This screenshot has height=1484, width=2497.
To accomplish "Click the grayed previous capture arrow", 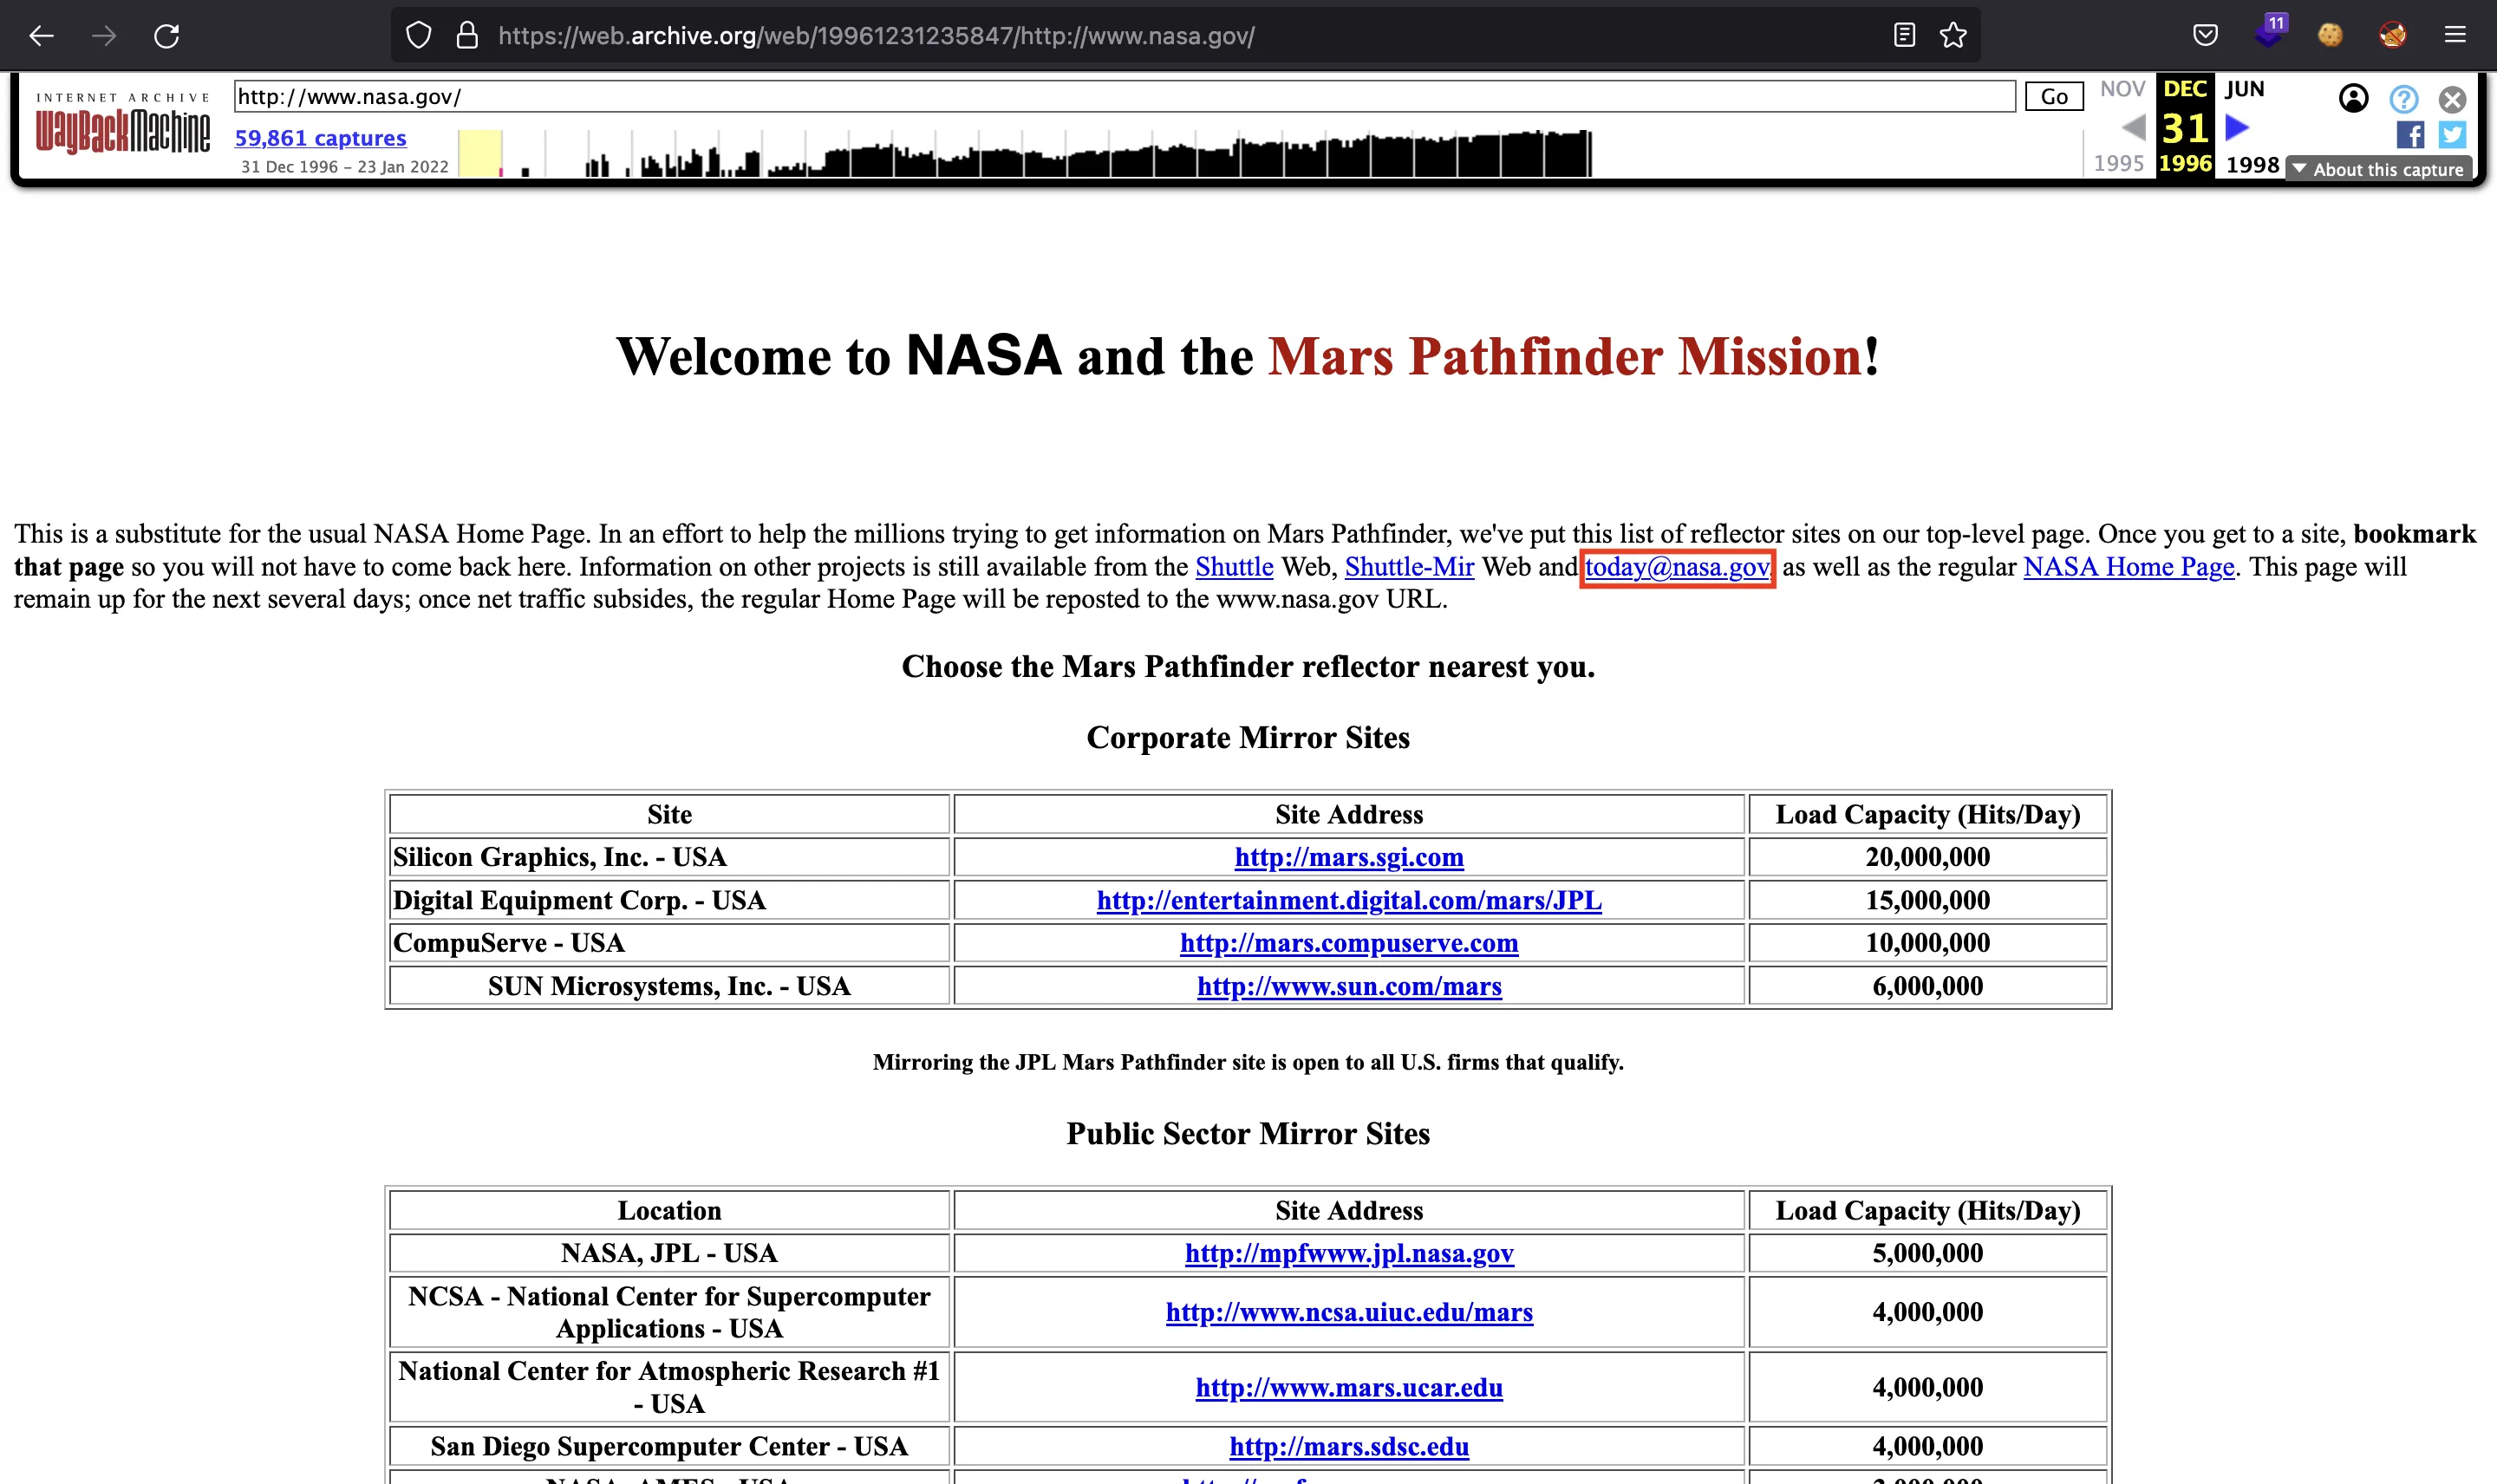I will (x=2133, y=128).
